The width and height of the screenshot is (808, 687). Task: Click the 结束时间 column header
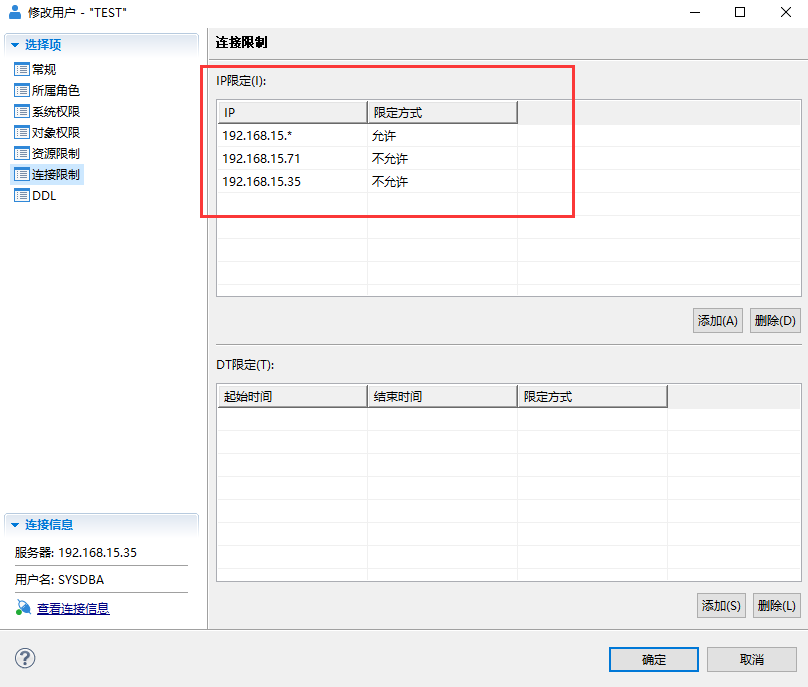click(x=442, y=396)
